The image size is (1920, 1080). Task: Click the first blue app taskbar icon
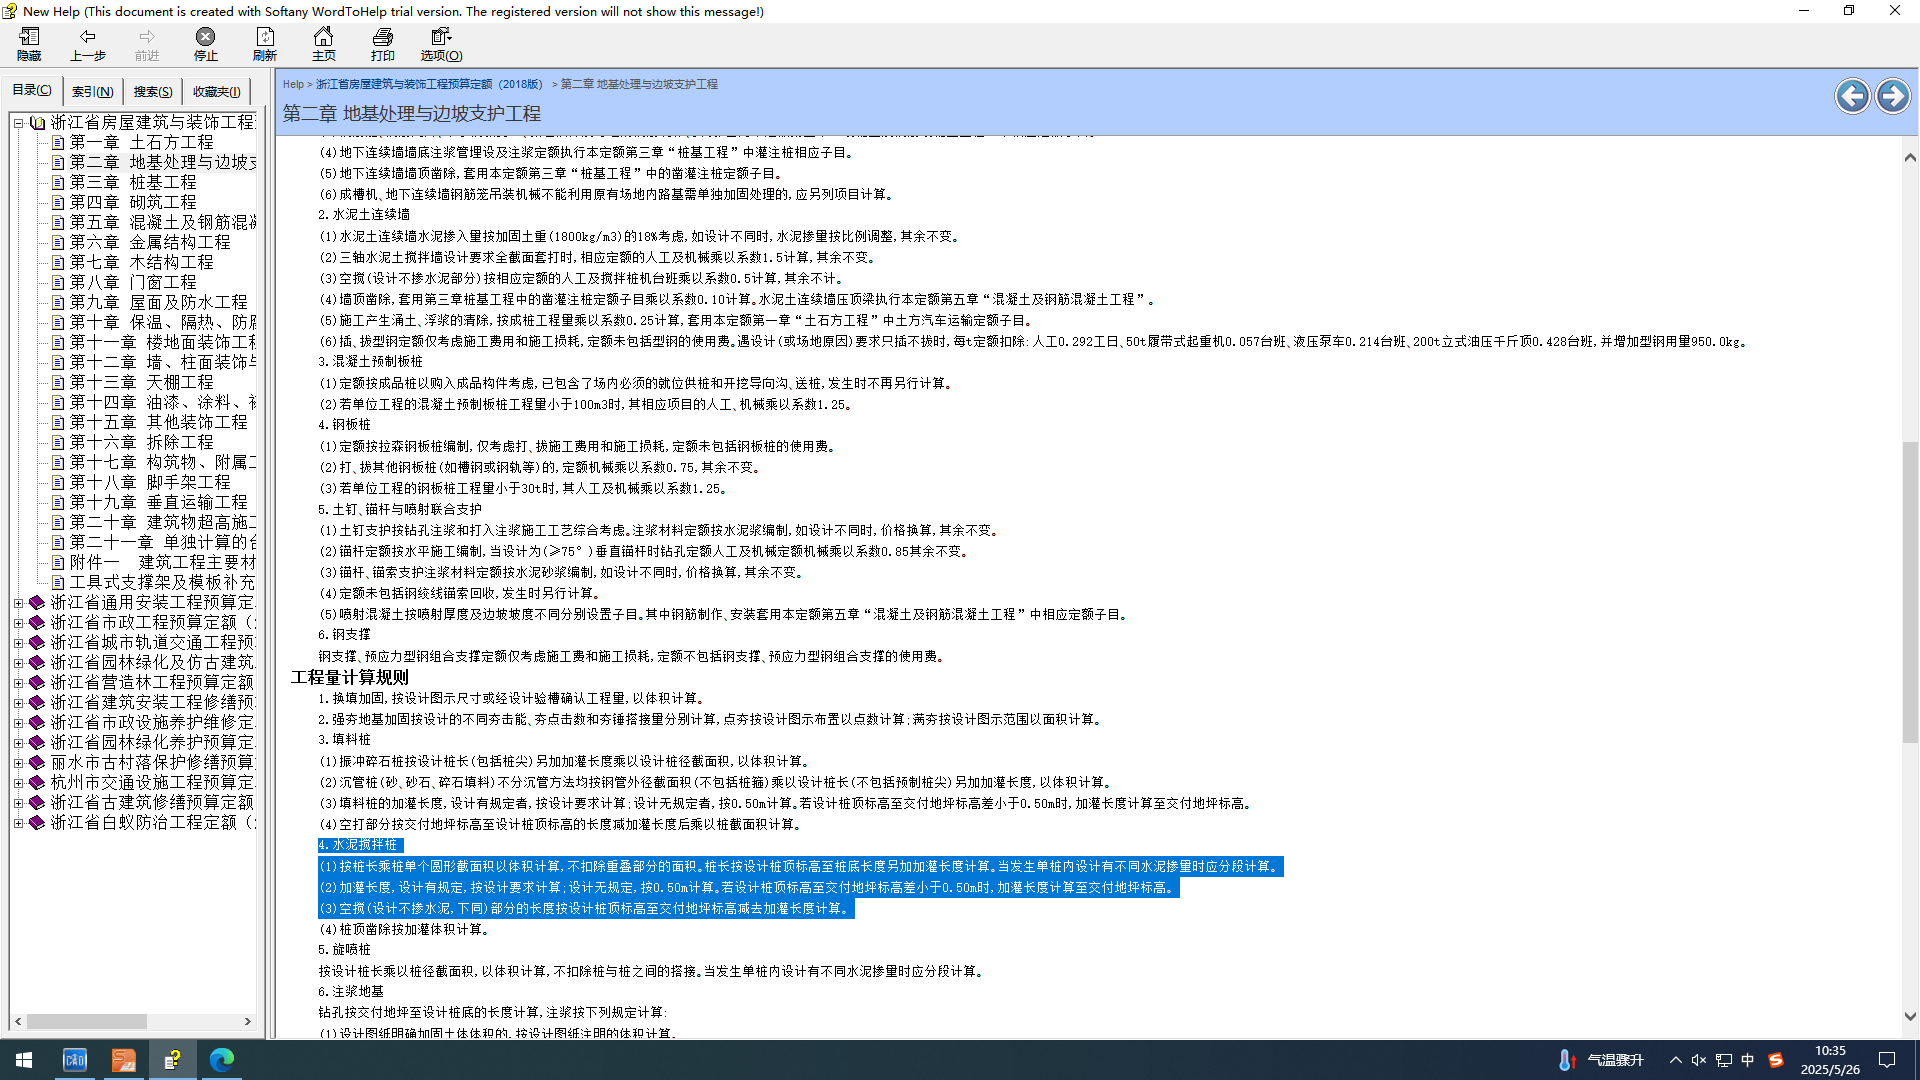[75, 1060]
